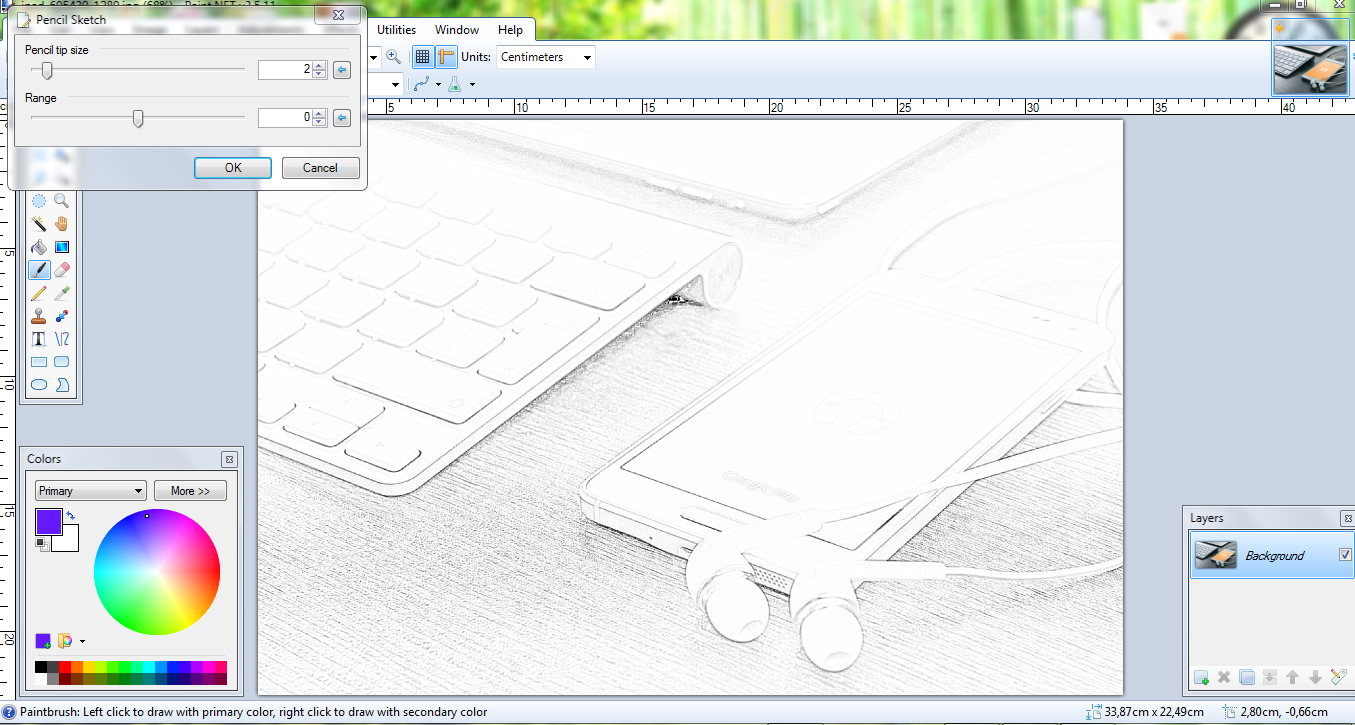Open the zoom level dropdown arrow
The height and width of the screenshot is (725, 1355).
tap(374, 57)
